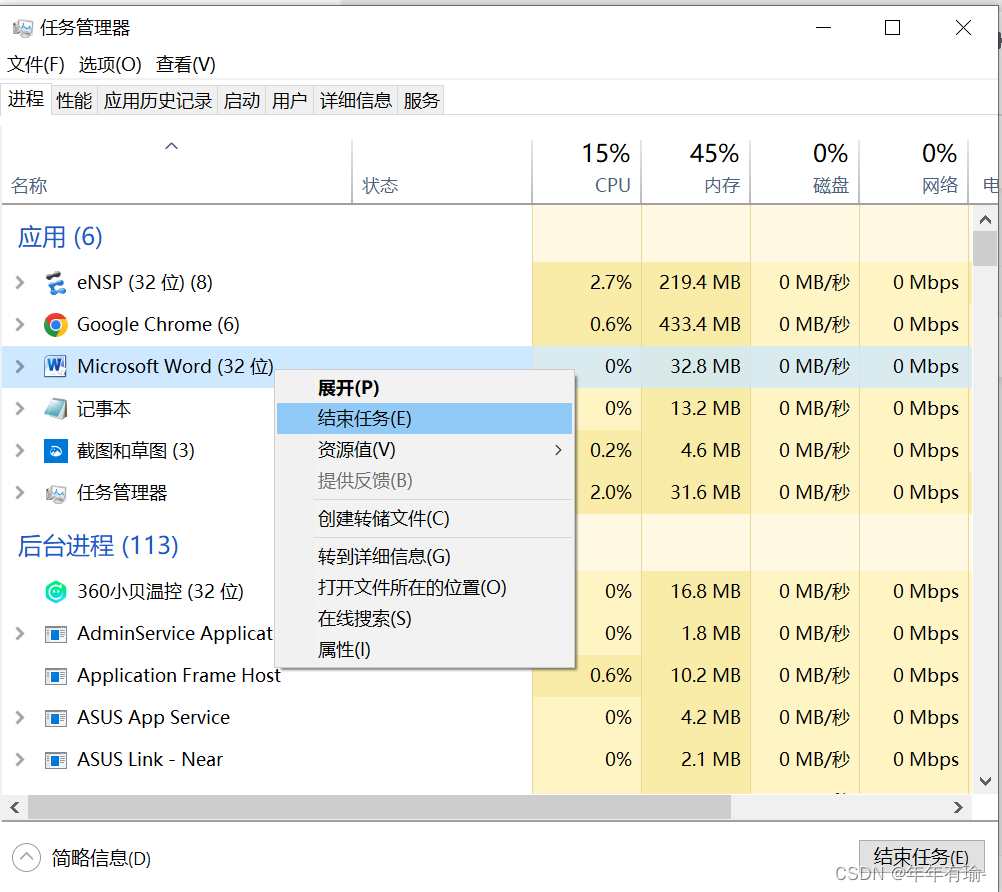Image resolution: width=1002 pixels, height=892 pixels.
Task: Click the eNSP application icon
Action: tap(56, 282)
